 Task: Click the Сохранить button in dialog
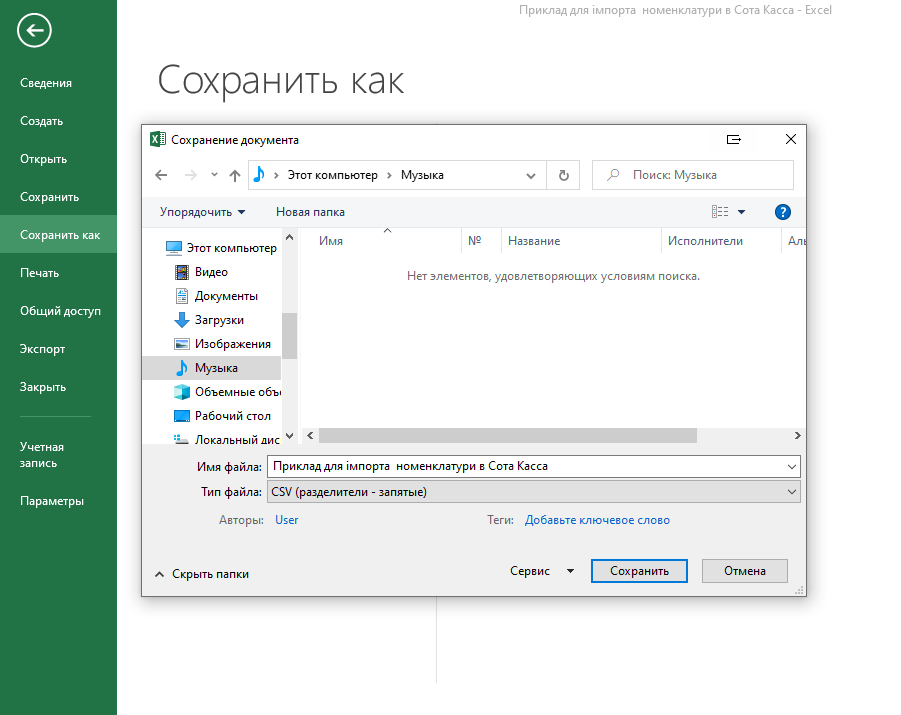pos(639,571)
